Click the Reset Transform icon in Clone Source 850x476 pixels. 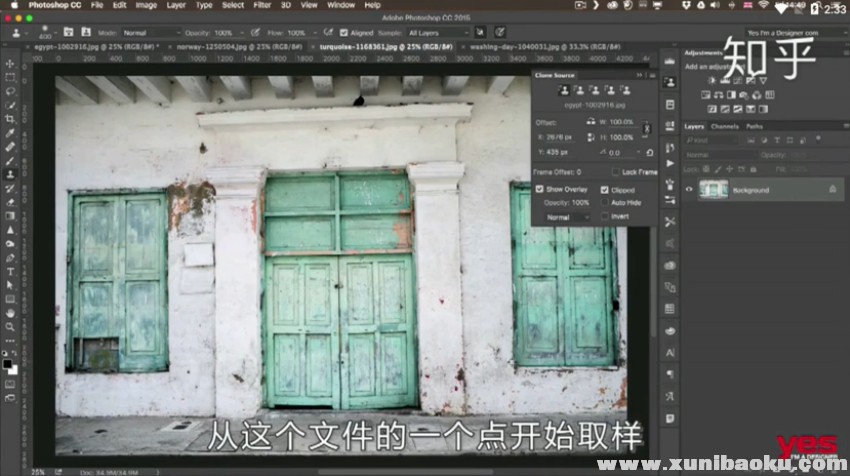point(650,153)
